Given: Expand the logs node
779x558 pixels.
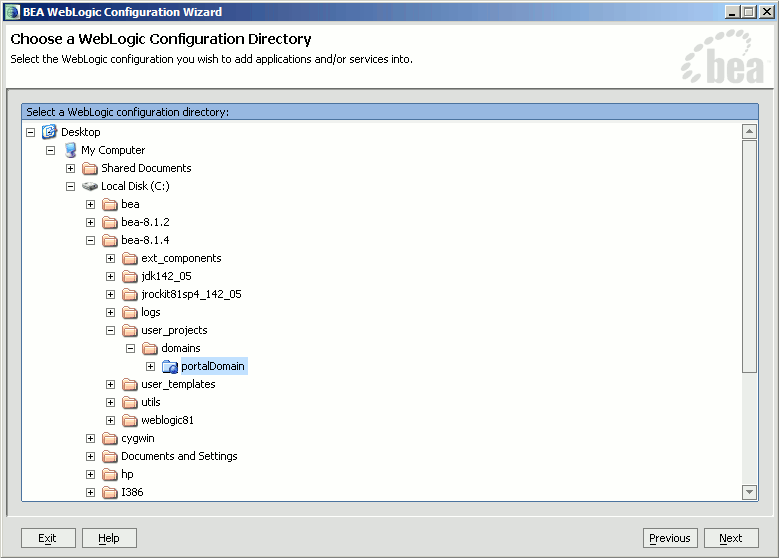Looking at the screenshot, I should 110,313.
